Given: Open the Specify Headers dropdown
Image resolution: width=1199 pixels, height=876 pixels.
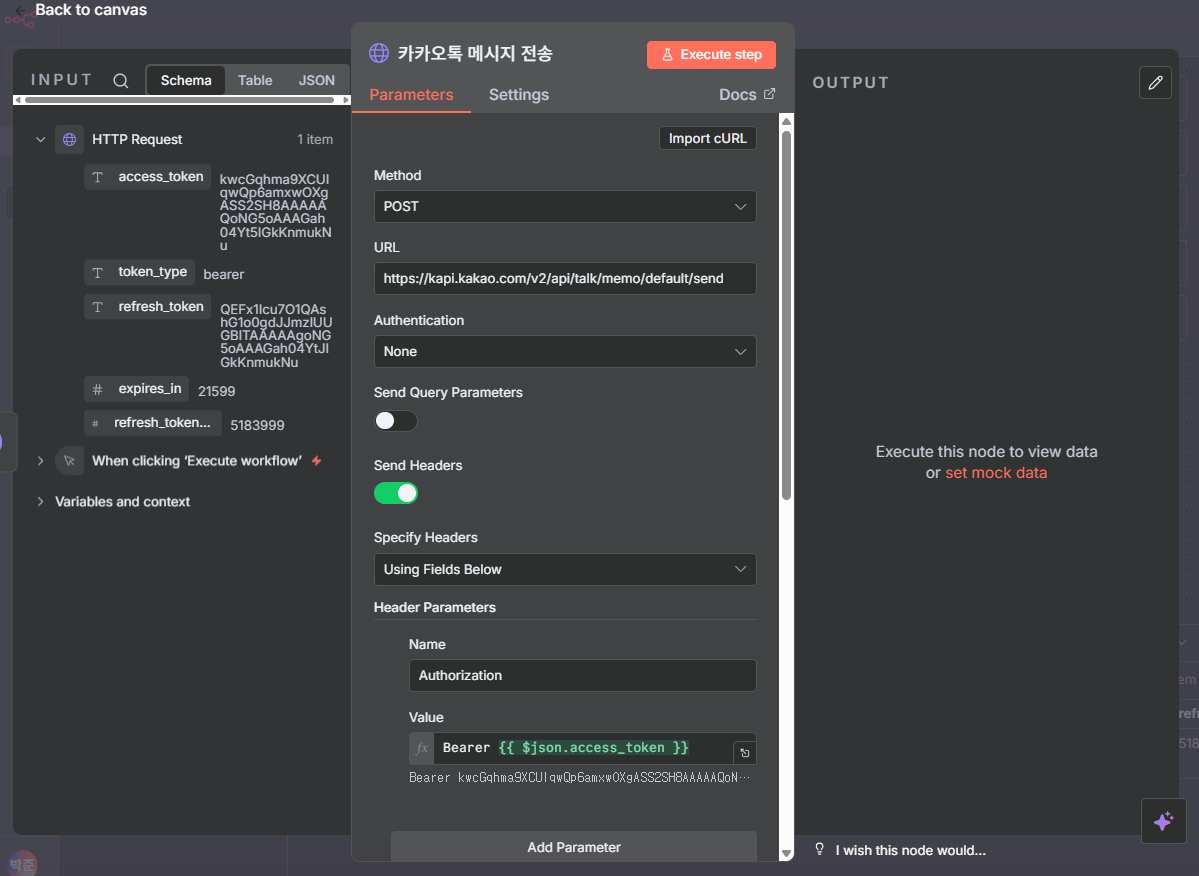Looking at the screenshot, I should pyautogui.click(x=564, y=570).
